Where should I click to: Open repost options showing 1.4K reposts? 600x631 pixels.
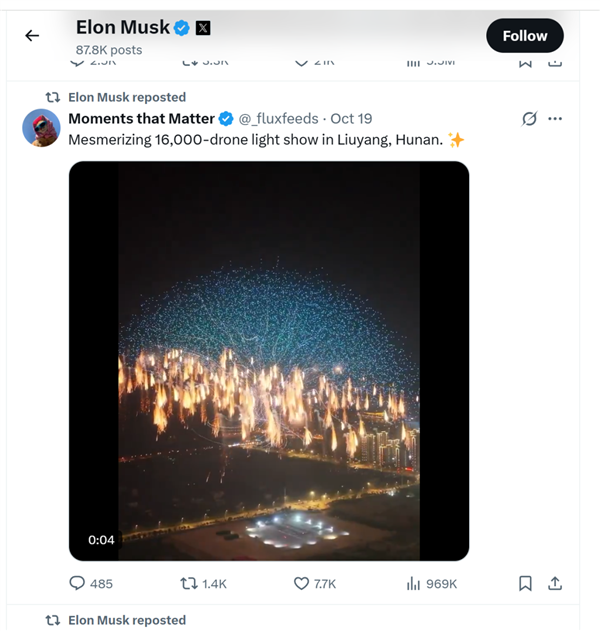tap(188, 583)
